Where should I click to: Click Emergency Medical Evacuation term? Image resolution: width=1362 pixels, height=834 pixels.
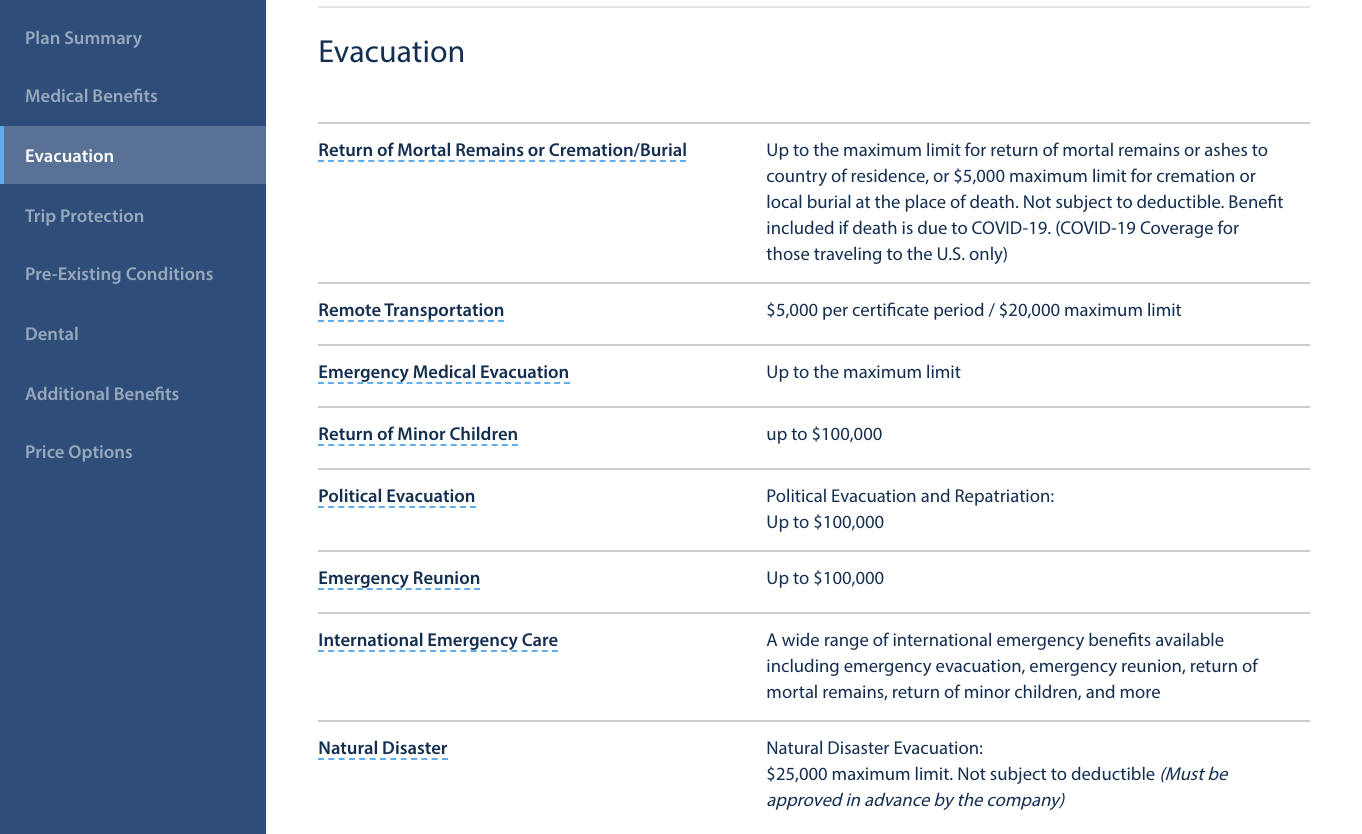pyautogui.click(x=443, y=373)
